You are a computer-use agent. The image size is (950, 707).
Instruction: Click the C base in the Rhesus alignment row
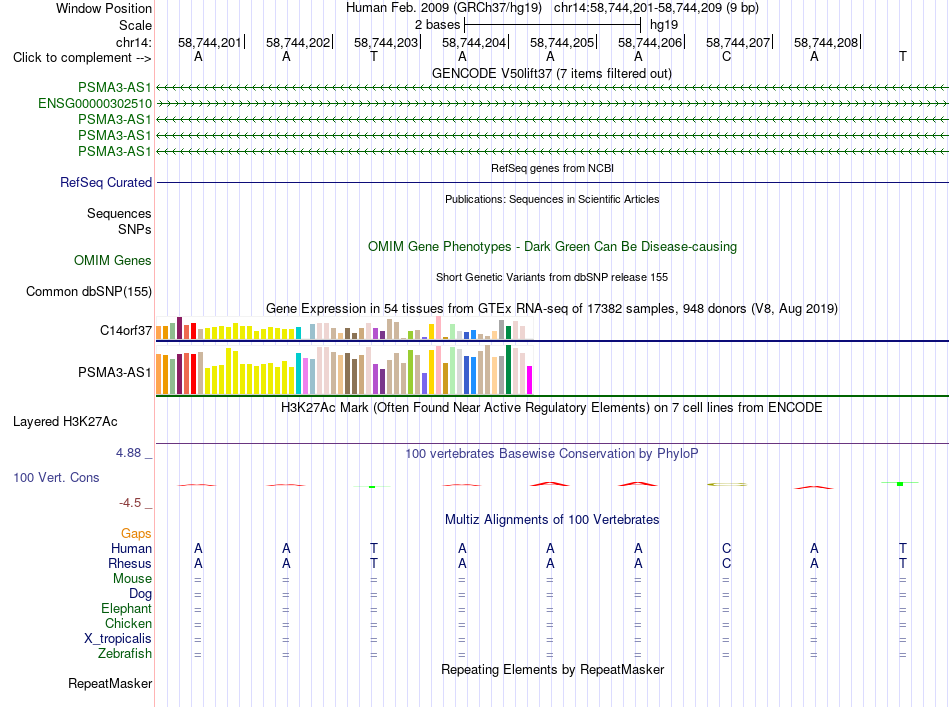pyautogui.click(x=726, y=563)
